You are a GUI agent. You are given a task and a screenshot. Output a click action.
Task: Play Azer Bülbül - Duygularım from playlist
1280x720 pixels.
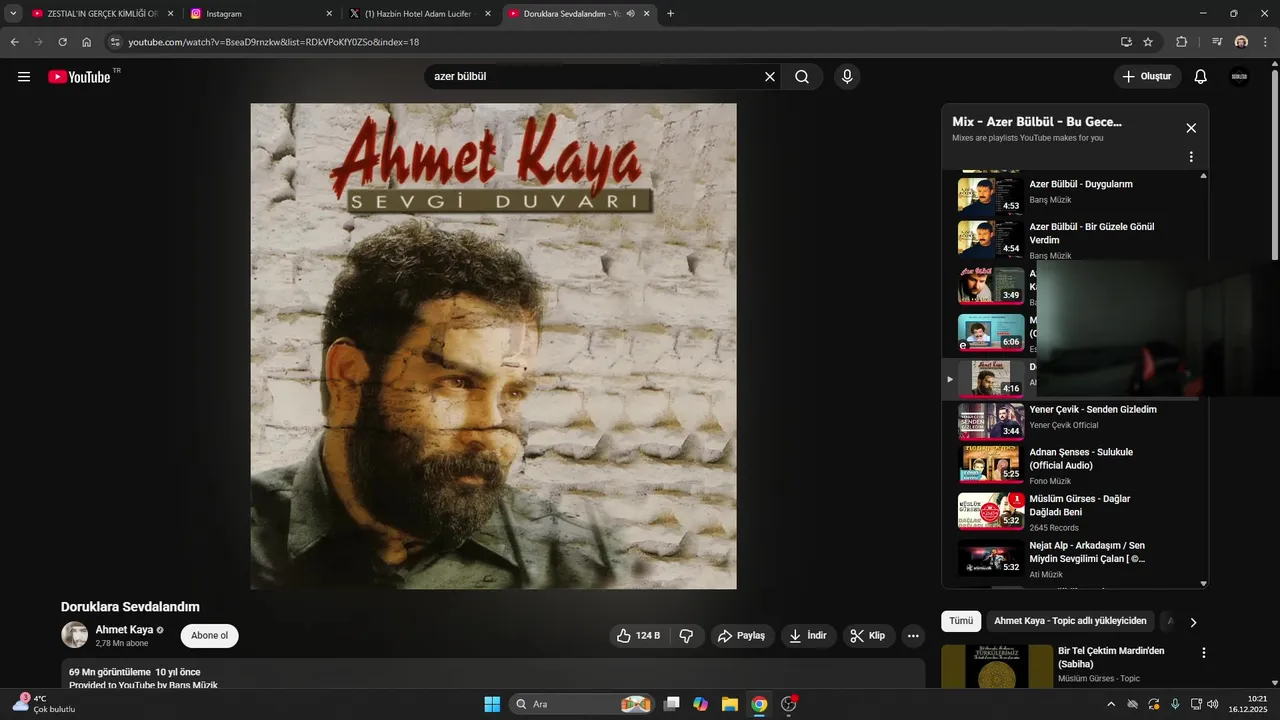pyautogui.click(x=1075, y=193)
